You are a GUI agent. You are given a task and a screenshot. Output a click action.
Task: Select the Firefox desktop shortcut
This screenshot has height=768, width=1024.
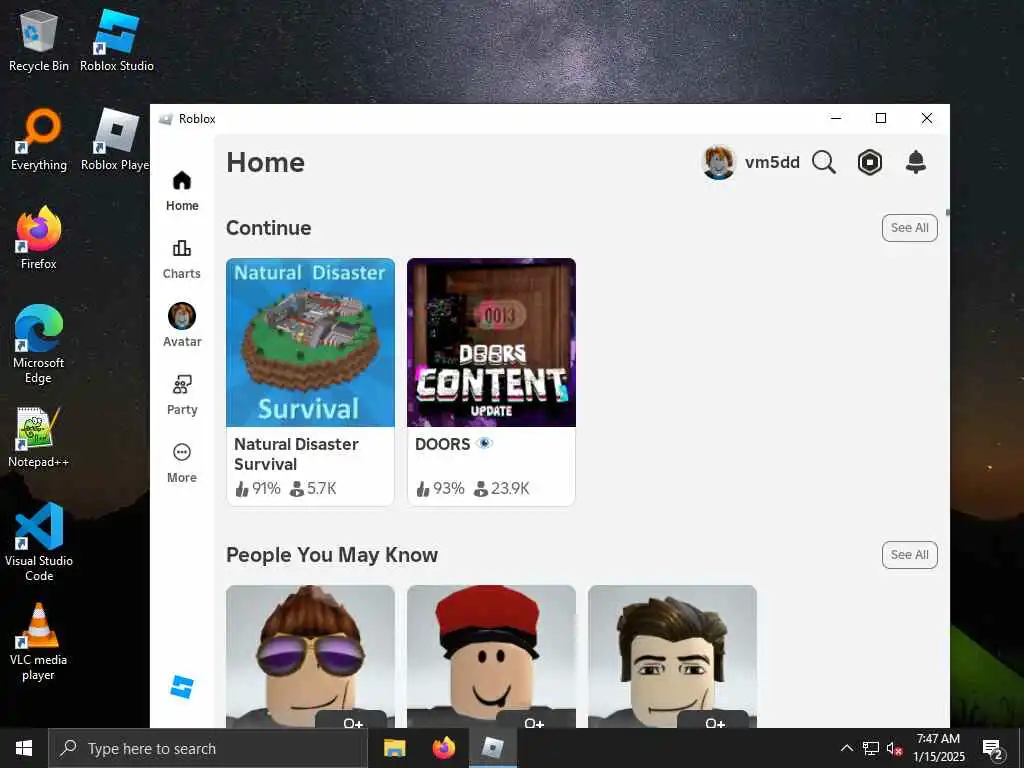pos(39,238)
